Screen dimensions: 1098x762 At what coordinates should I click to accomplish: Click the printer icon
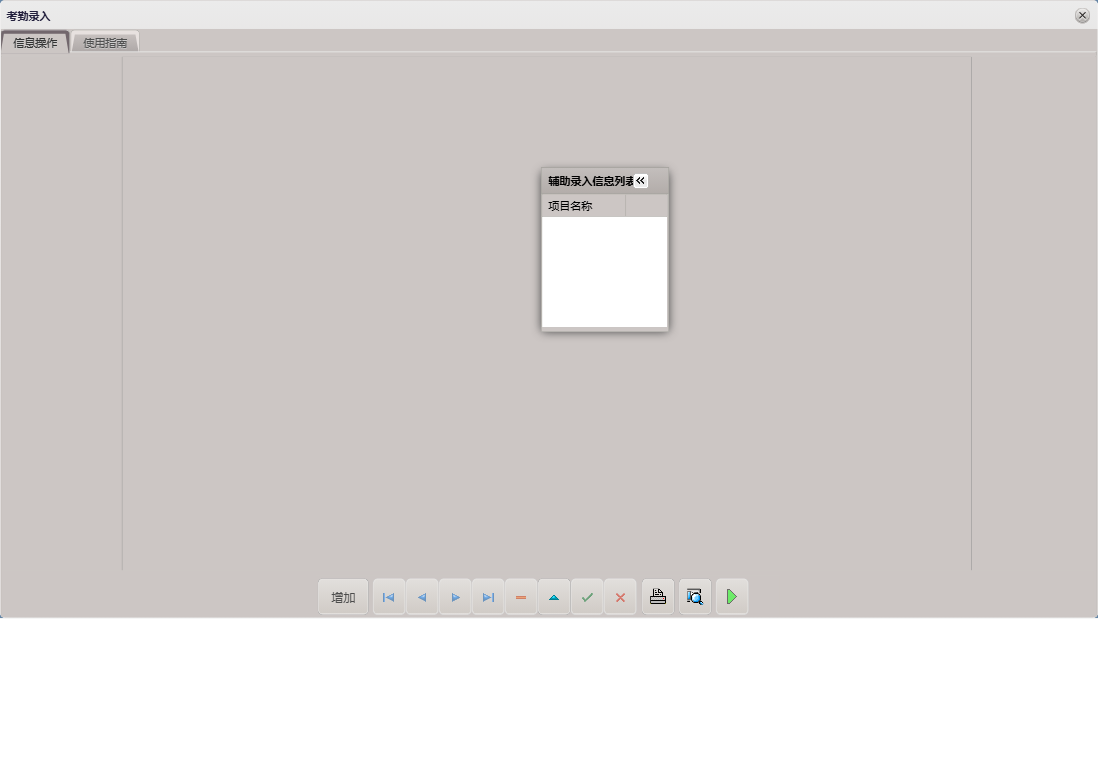coord(658,597)
